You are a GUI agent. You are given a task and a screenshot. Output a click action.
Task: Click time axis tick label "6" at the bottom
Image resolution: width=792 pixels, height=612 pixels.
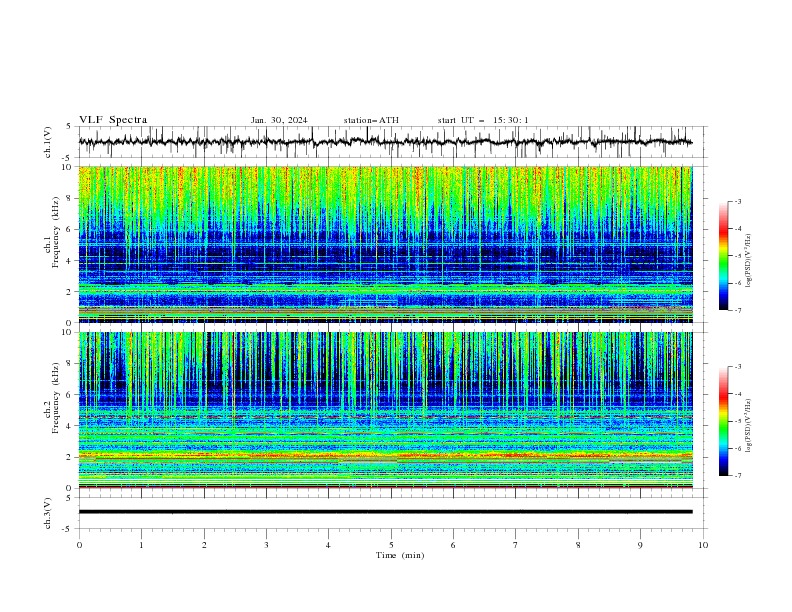(453, 545)
